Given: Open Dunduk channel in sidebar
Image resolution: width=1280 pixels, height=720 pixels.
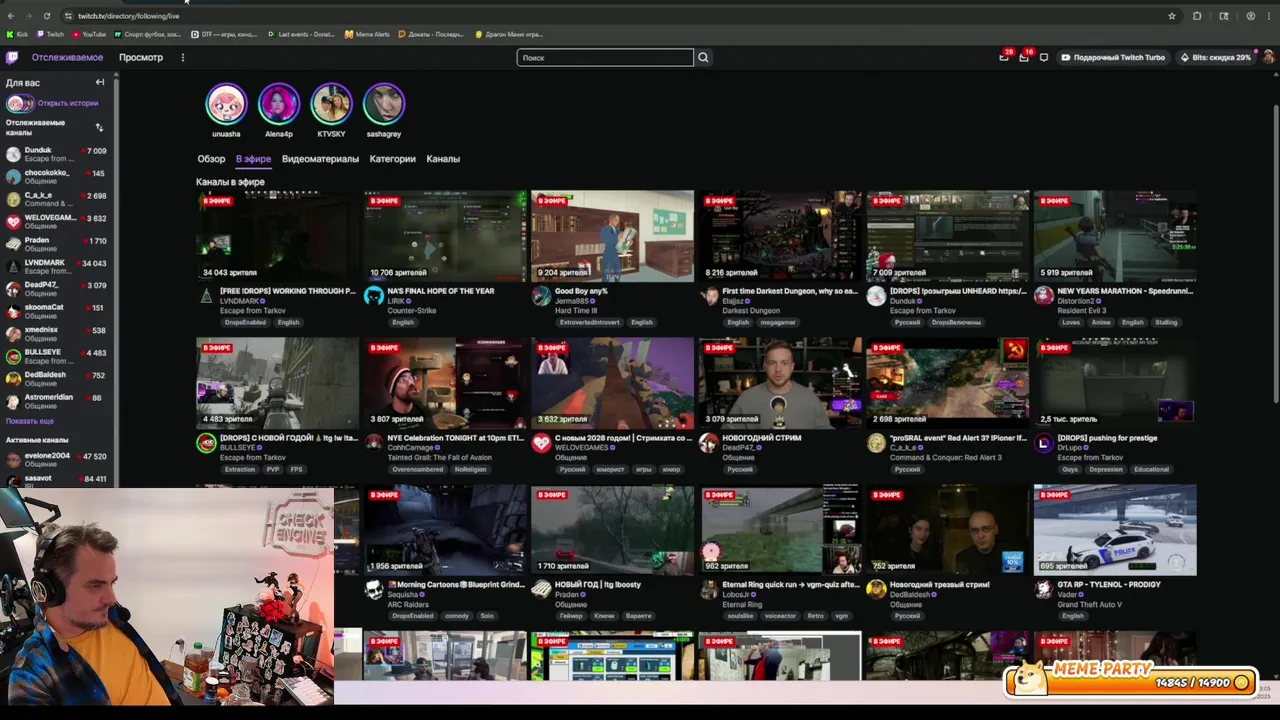Looking at the screenshot, I should [x=56, y=154].
